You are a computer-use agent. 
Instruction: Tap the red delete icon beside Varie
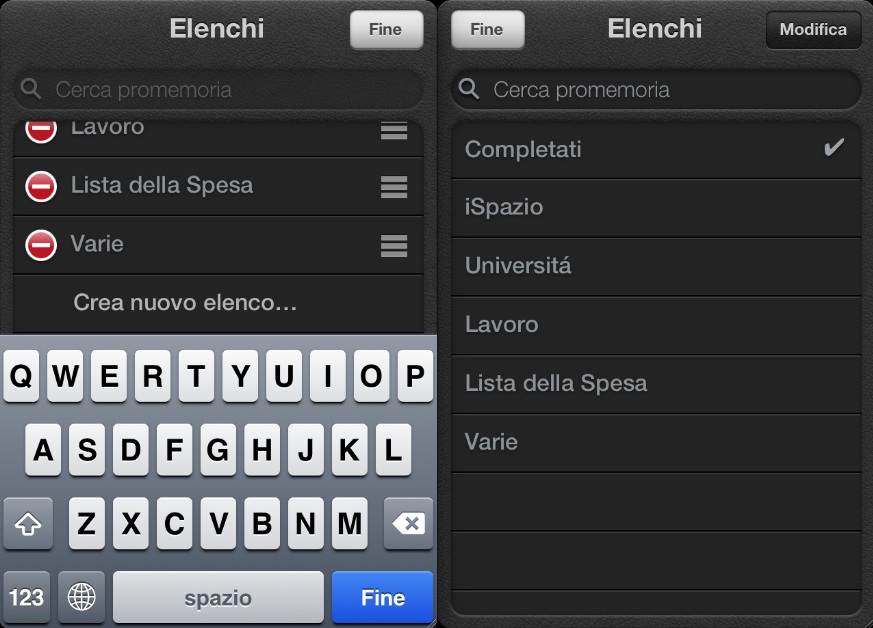coord(41,244)
